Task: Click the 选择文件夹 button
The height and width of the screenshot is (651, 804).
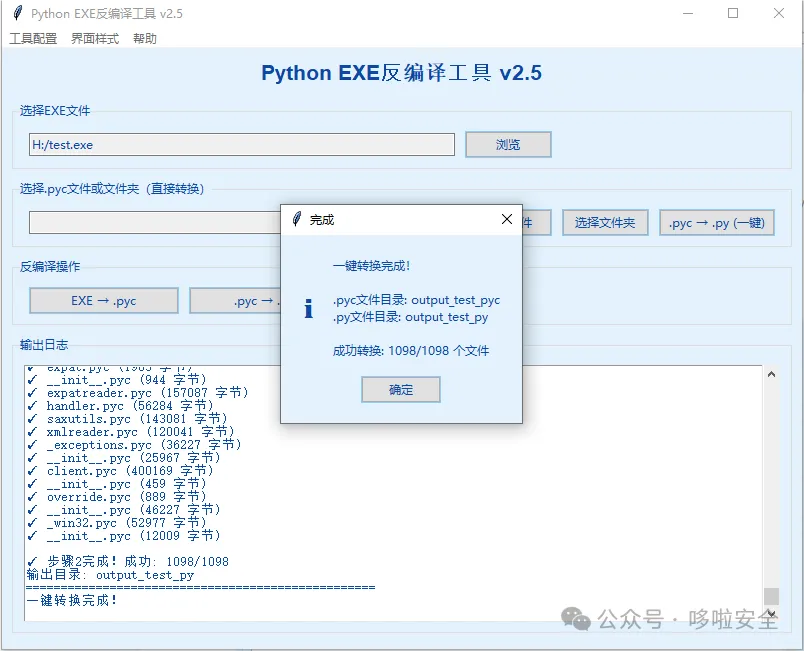Action: 605,222
